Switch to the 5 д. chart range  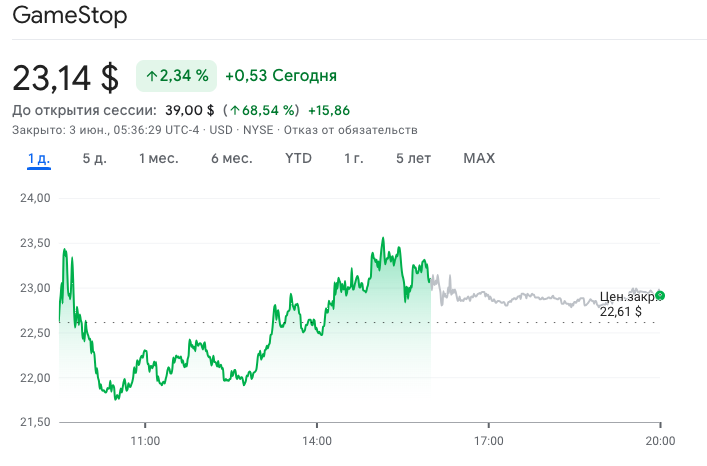click(x=94, y=158)
